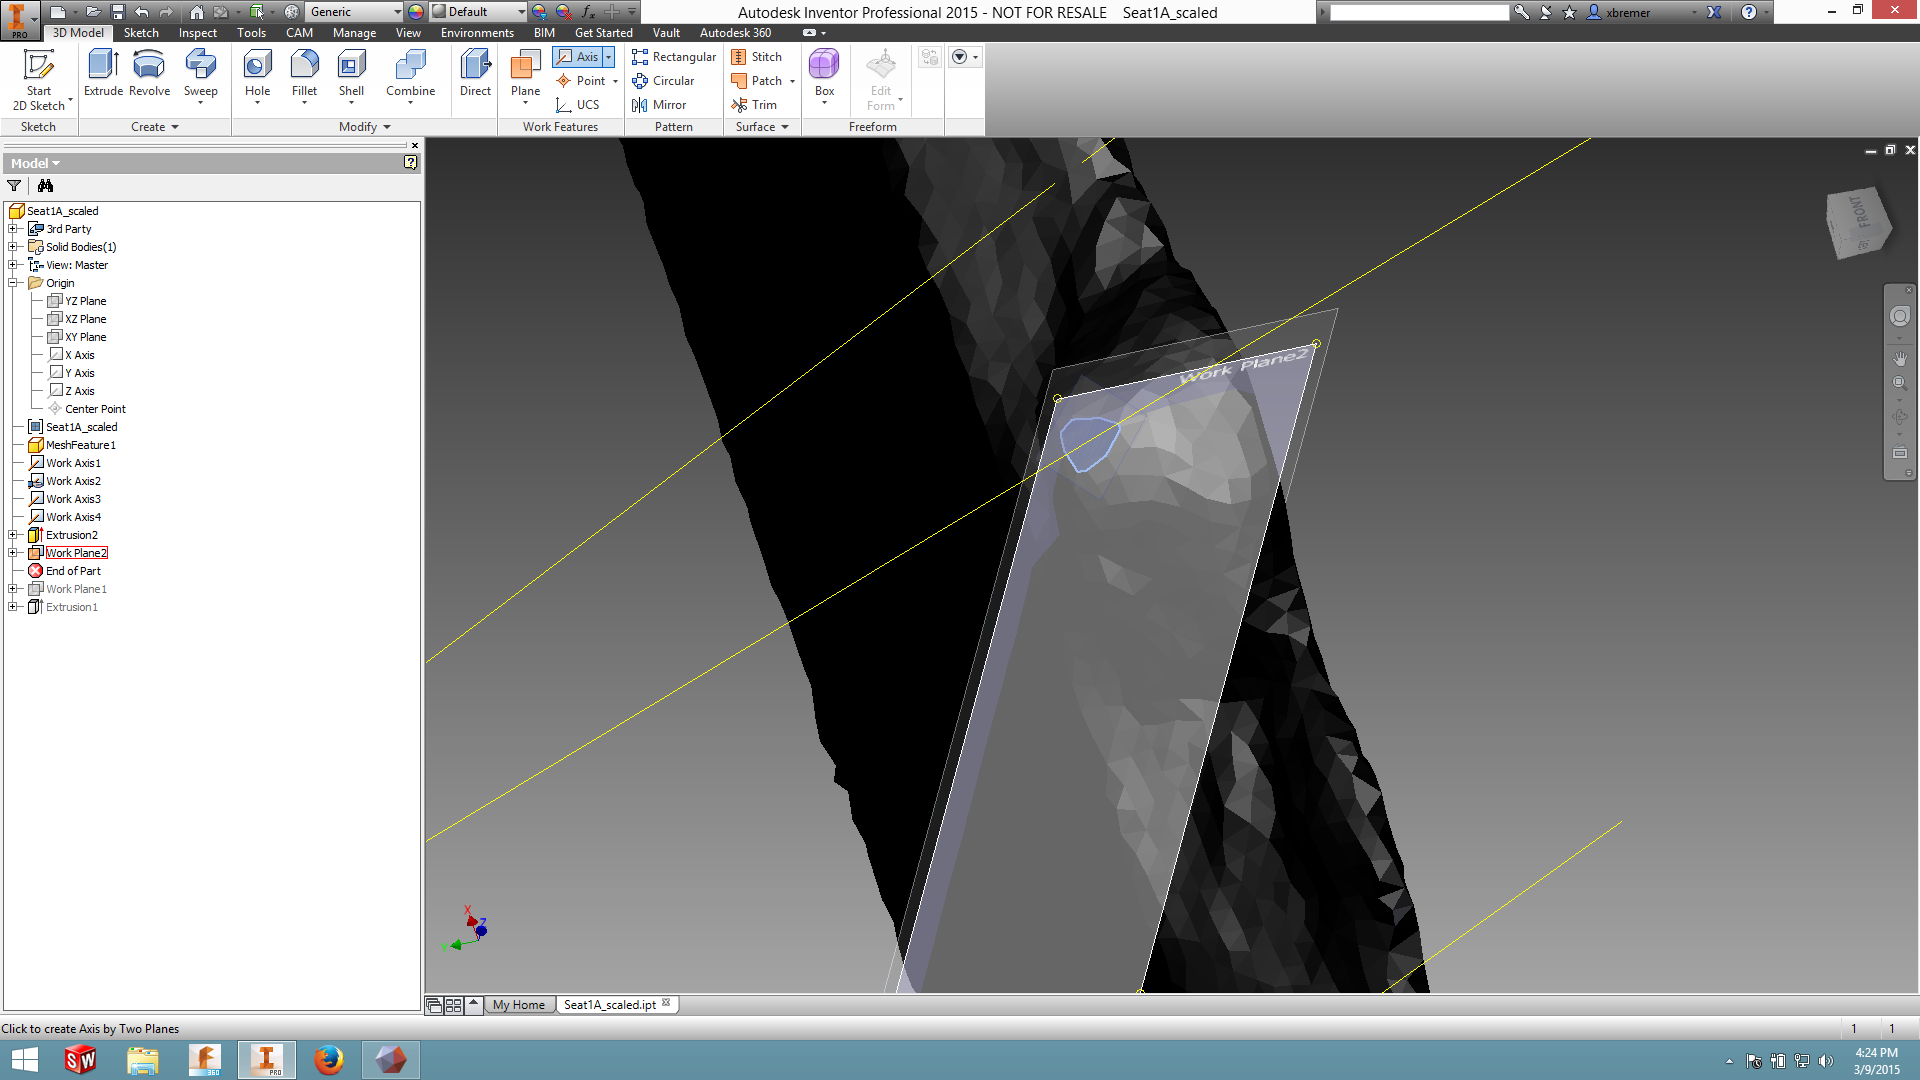The image size is (1920, 1080).
Task: Click the Axis work feature button
Action: tap(577, 57)
